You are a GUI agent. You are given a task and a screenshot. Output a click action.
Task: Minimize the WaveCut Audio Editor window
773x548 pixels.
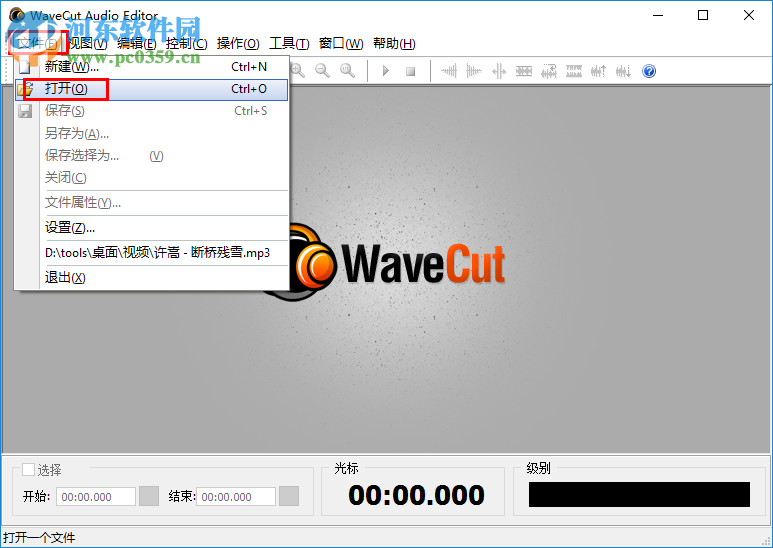coord(658,15)
